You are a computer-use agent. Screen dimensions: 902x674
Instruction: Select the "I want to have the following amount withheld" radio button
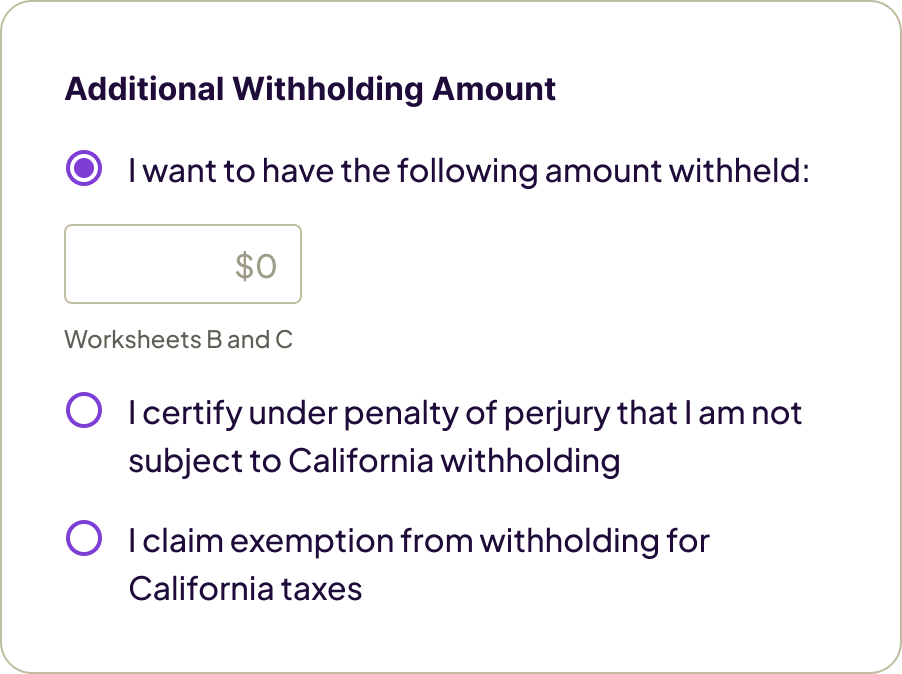coord(84,169)
